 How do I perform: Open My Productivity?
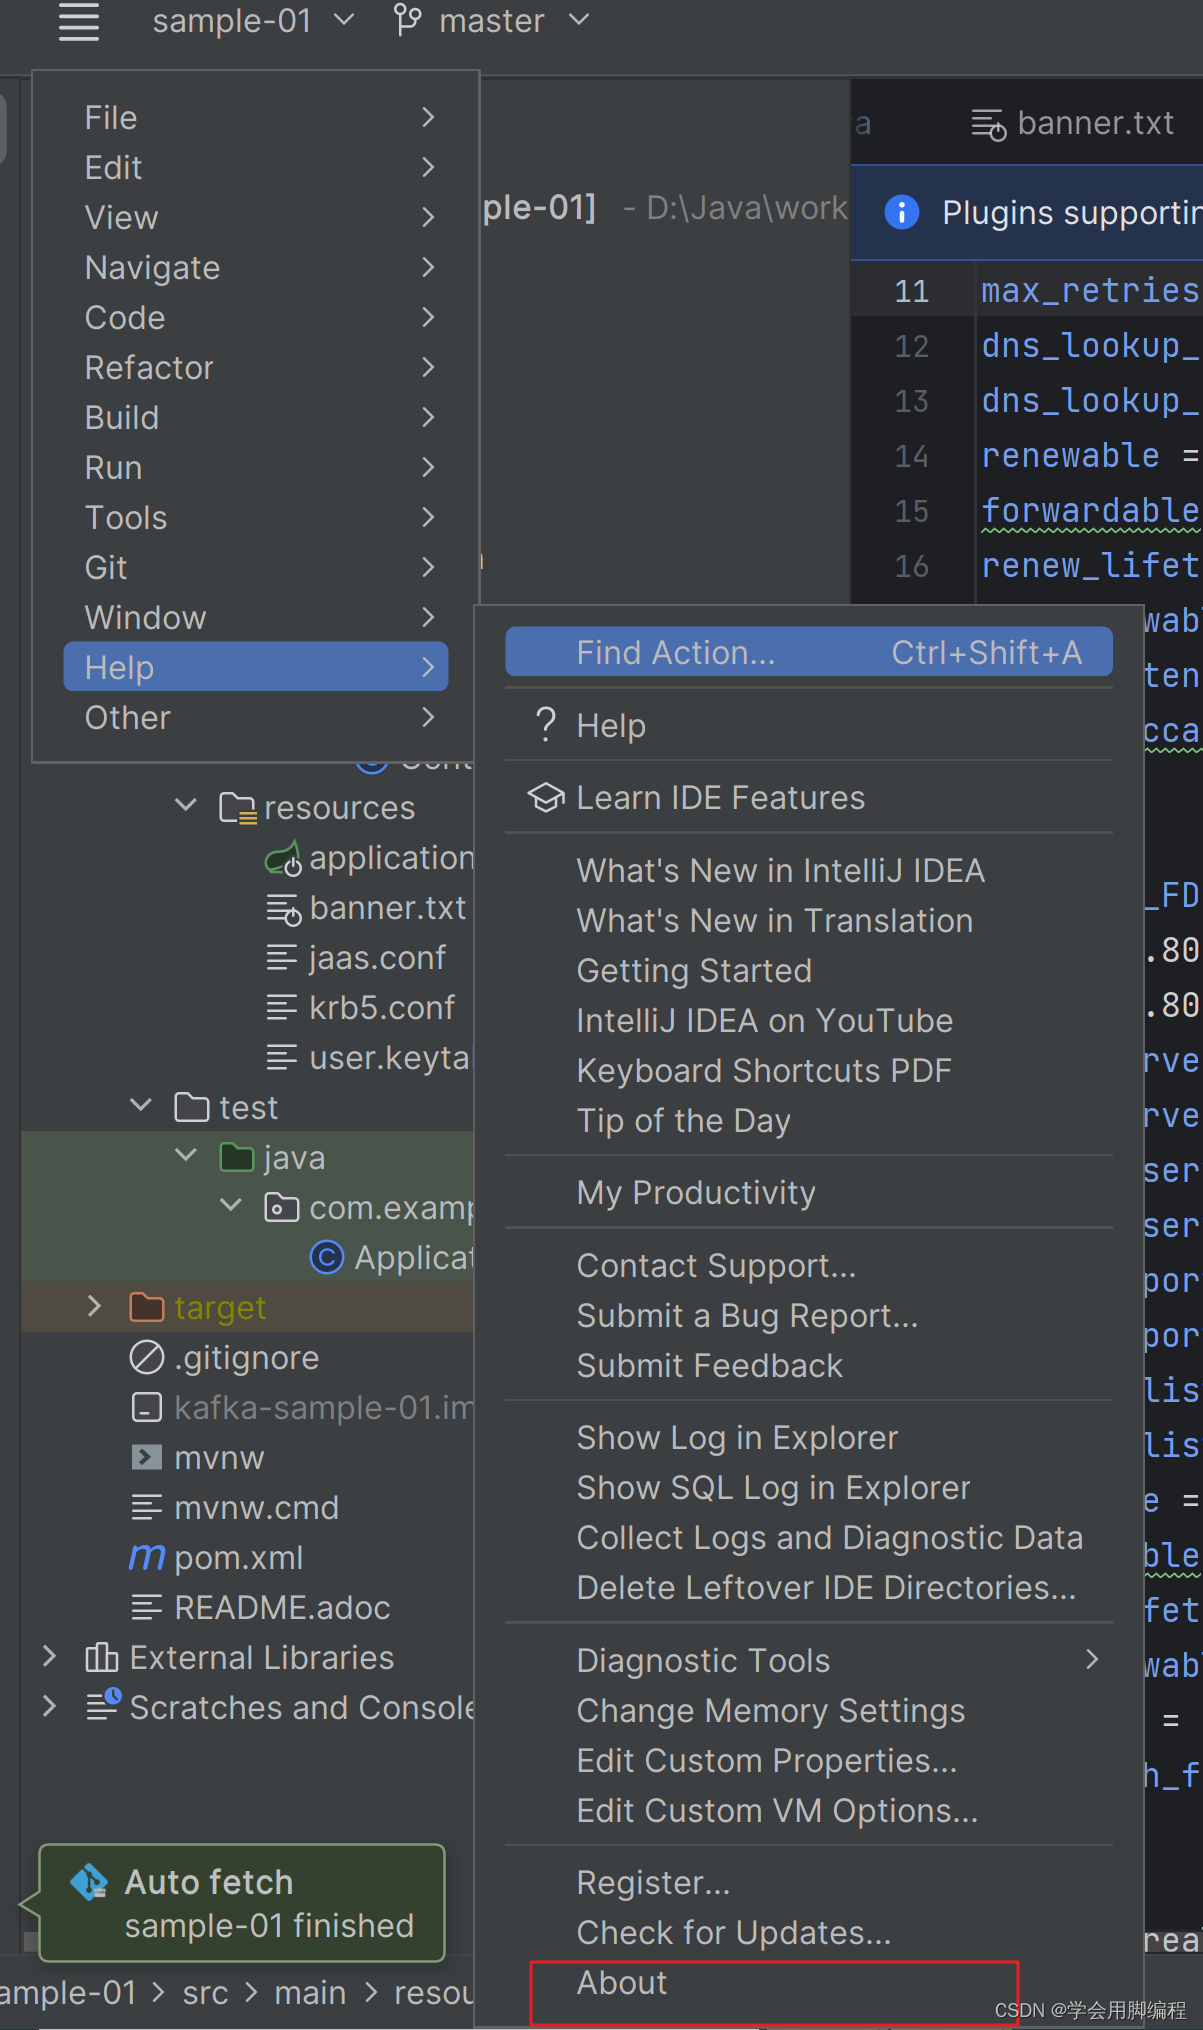tap(809, 1192)
